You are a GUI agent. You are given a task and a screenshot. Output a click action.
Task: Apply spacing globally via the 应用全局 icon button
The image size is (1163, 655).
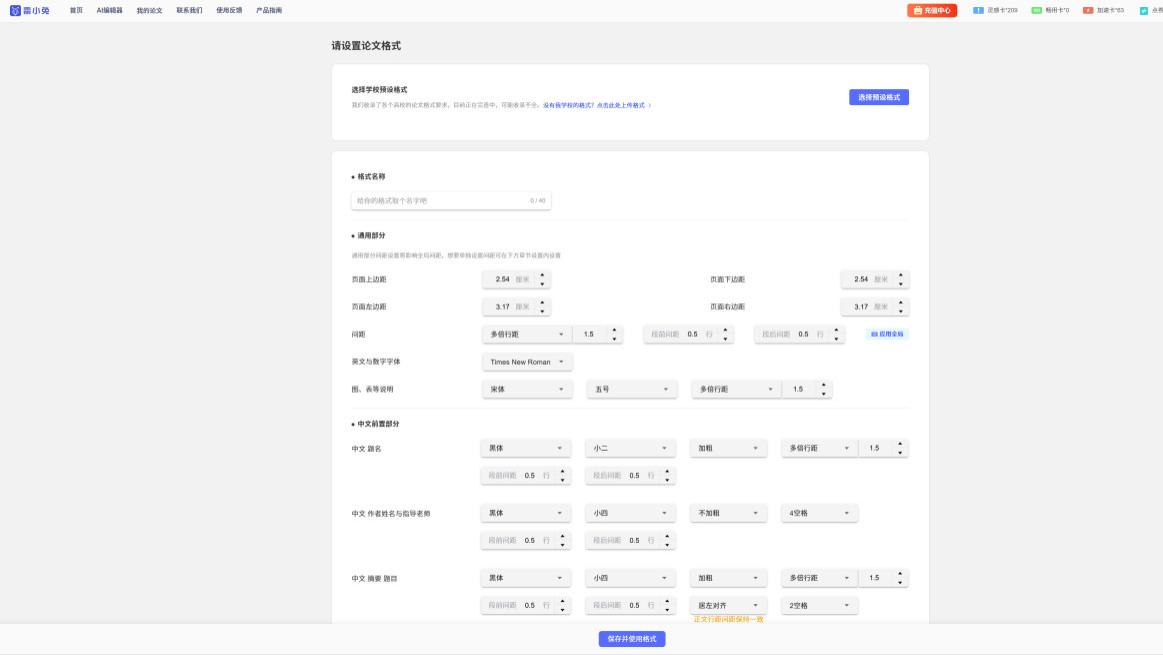coord(886,334)
